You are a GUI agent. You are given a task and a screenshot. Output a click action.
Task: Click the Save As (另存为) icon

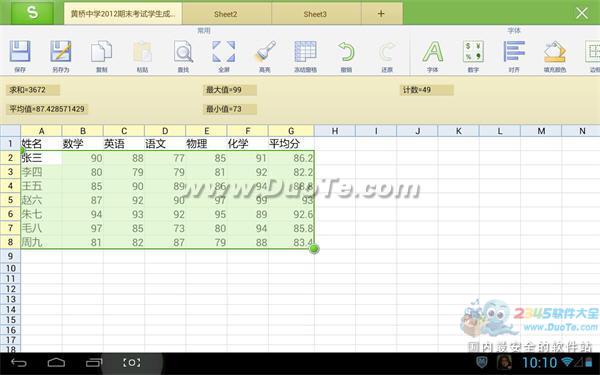click(x=61, y=51)
